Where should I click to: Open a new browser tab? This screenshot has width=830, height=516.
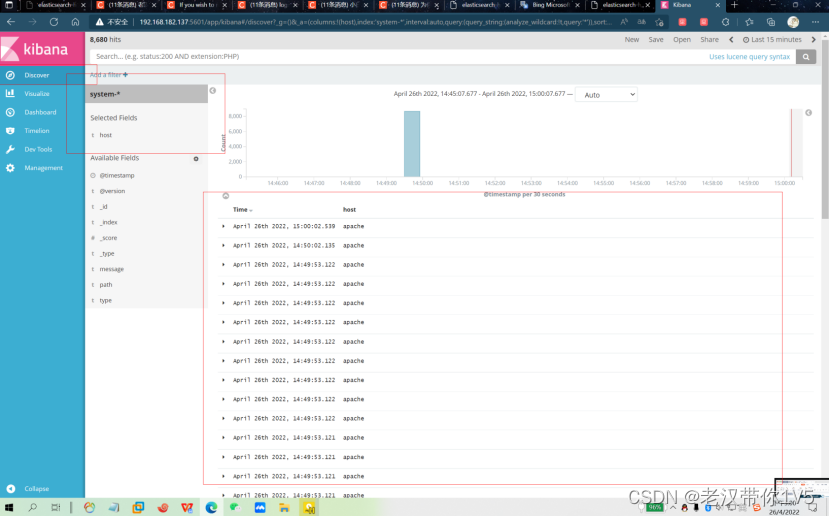(x=734, y=5)
